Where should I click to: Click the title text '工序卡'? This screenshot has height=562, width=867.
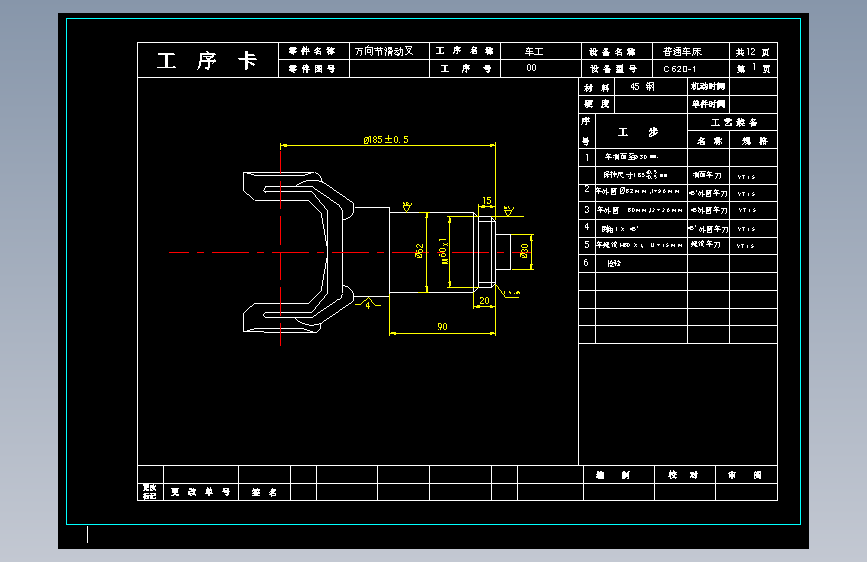point(207,60)
